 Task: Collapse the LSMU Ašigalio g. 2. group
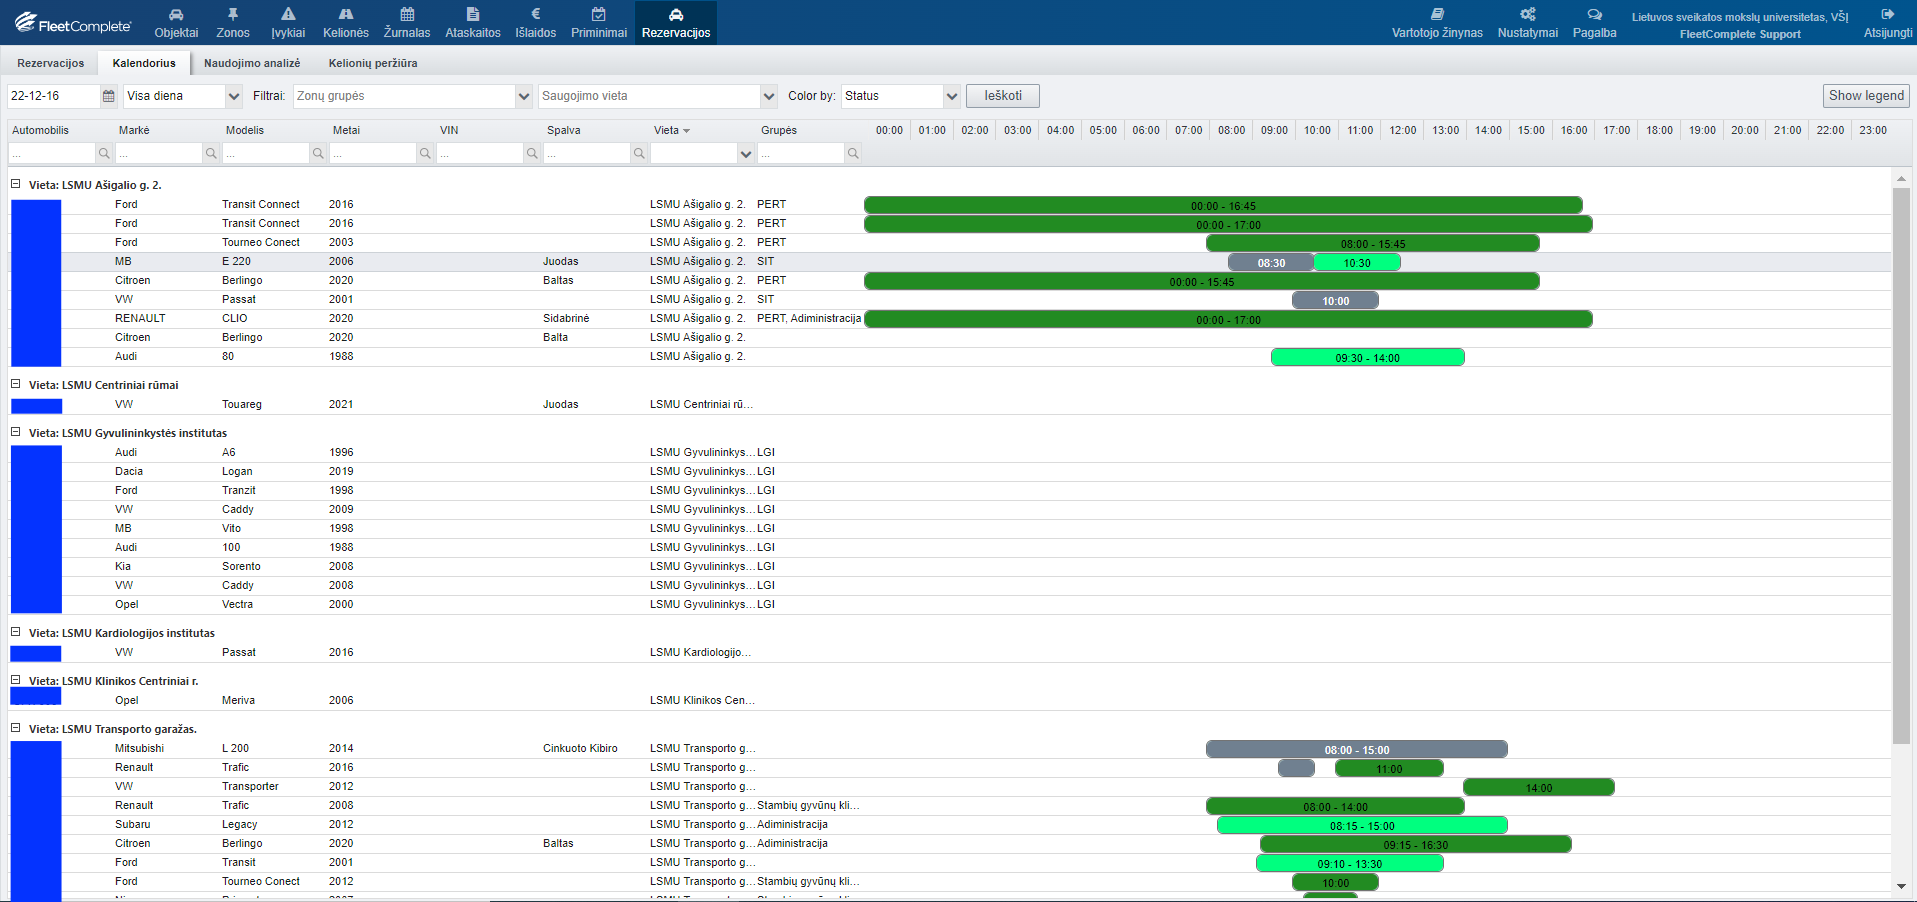[x=16, y=184]
